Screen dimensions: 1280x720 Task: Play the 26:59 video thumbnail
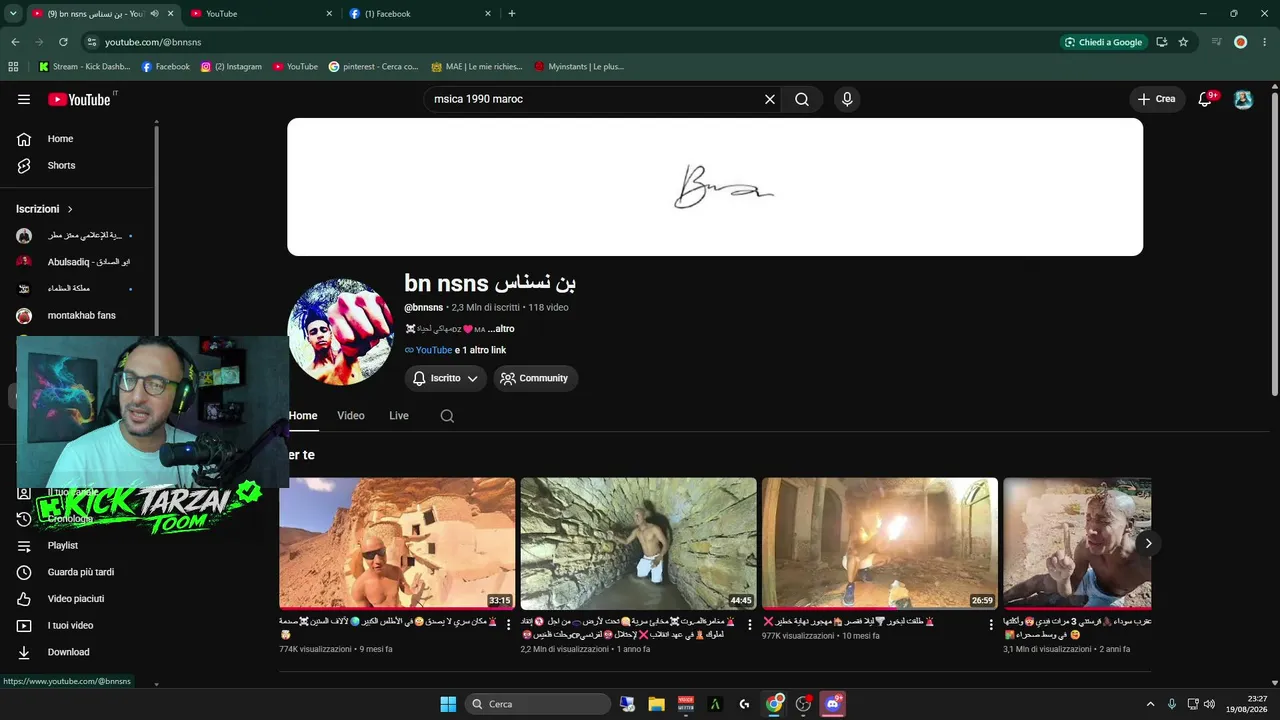point(880,543)
